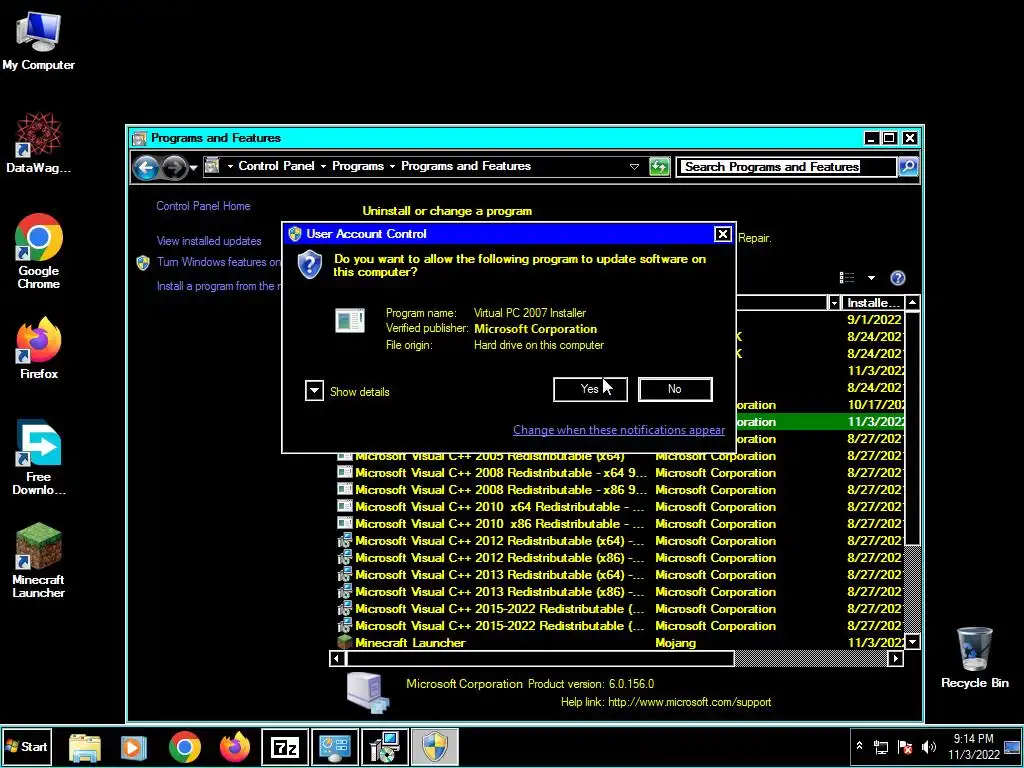The width and height of the screenshot is (1024, 768).
Task: Open the Start menu
Action: (x=27, y=746)
